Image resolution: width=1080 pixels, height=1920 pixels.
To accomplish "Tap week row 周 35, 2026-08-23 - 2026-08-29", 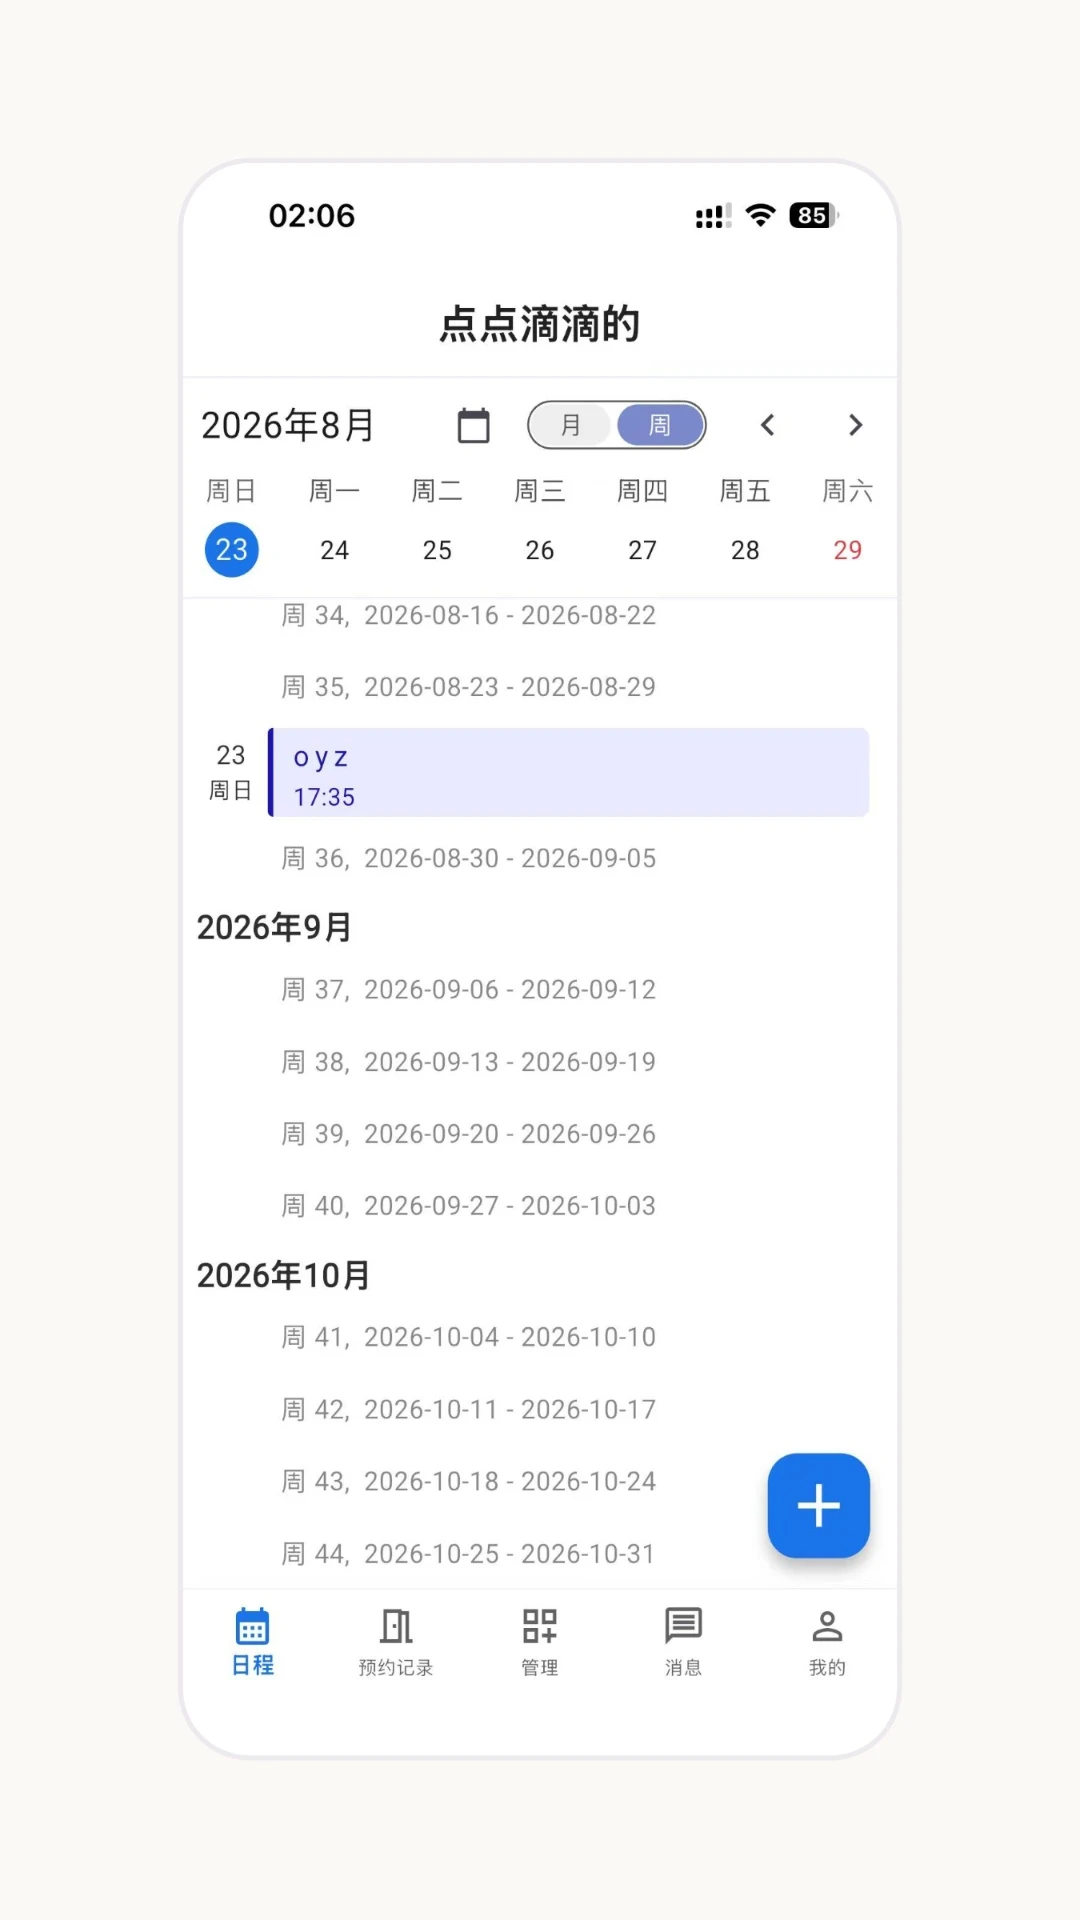I will pyautogui.click(x=468, y=687).
